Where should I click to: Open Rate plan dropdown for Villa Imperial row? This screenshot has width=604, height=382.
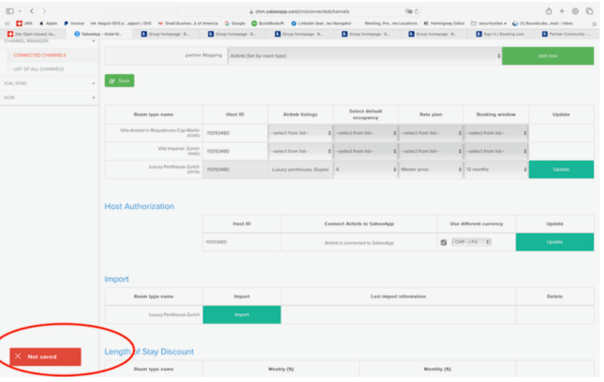pos(431,151)
